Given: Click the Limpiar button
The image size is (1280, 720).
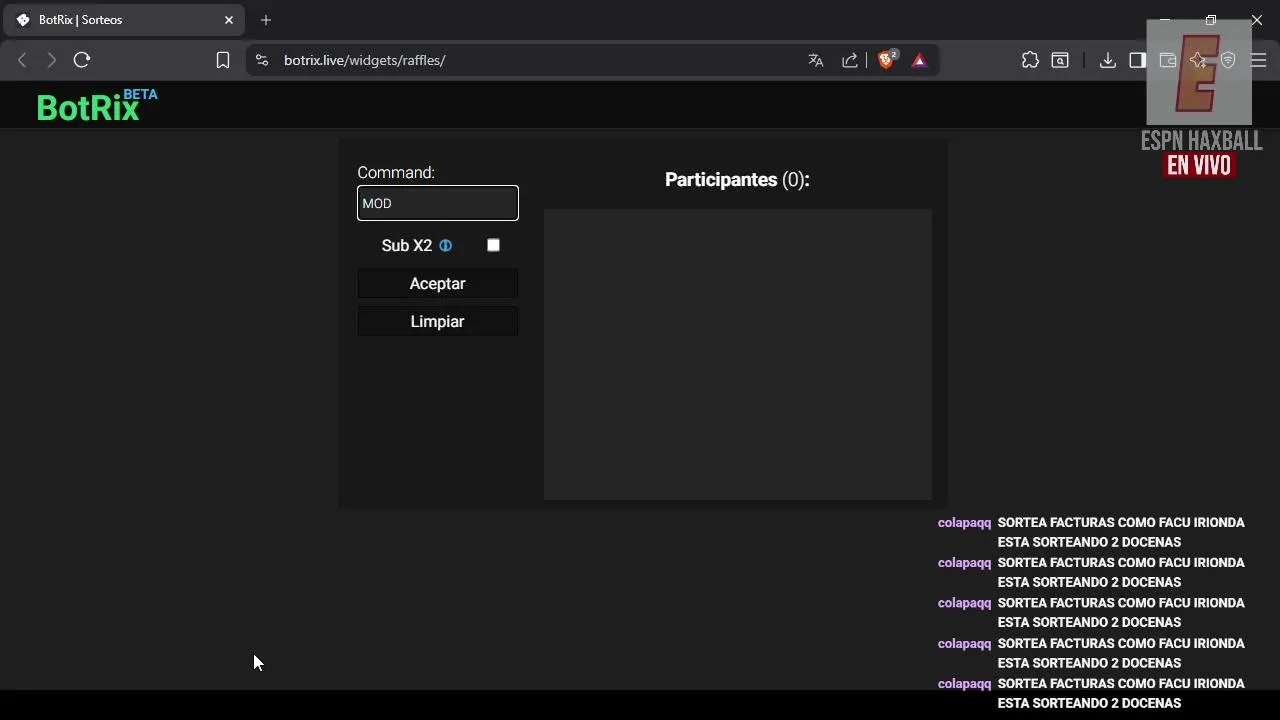Looking at the screenshot, I should [438, 322].
